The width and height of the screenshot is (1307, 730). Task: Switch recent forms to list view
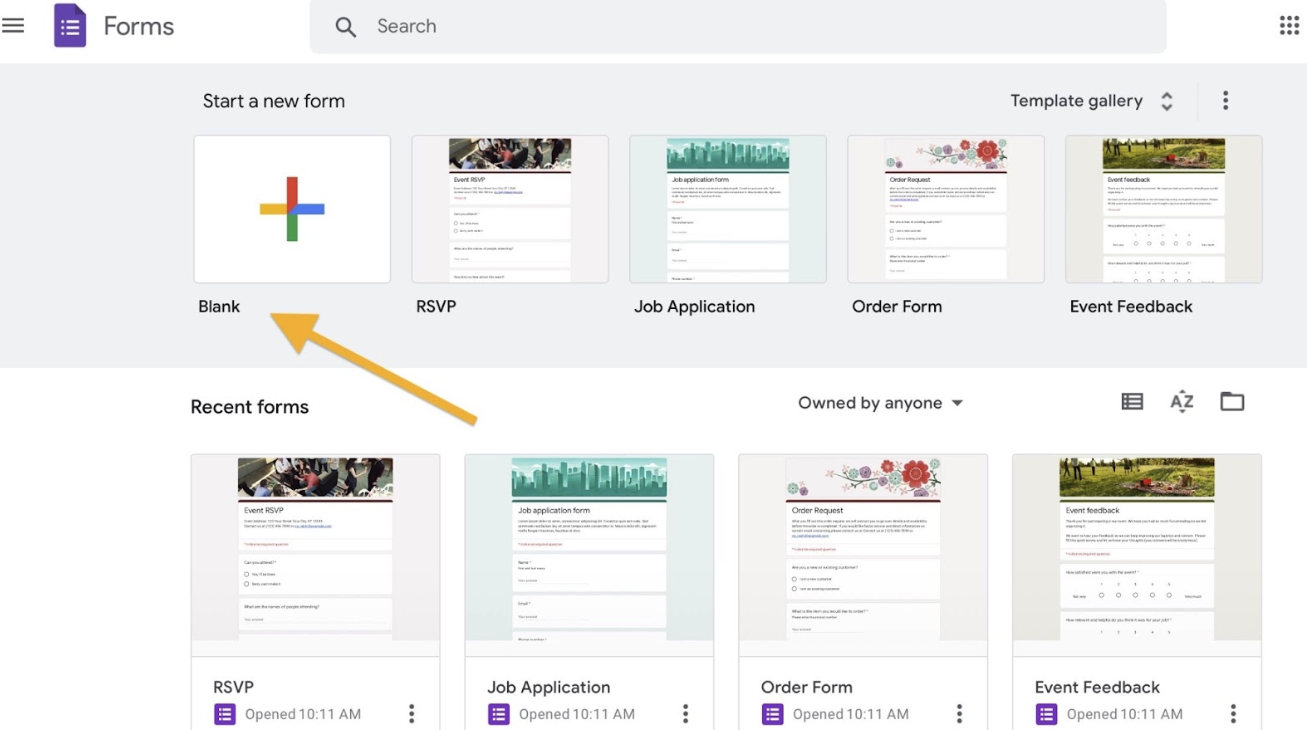pos(1132,402)
